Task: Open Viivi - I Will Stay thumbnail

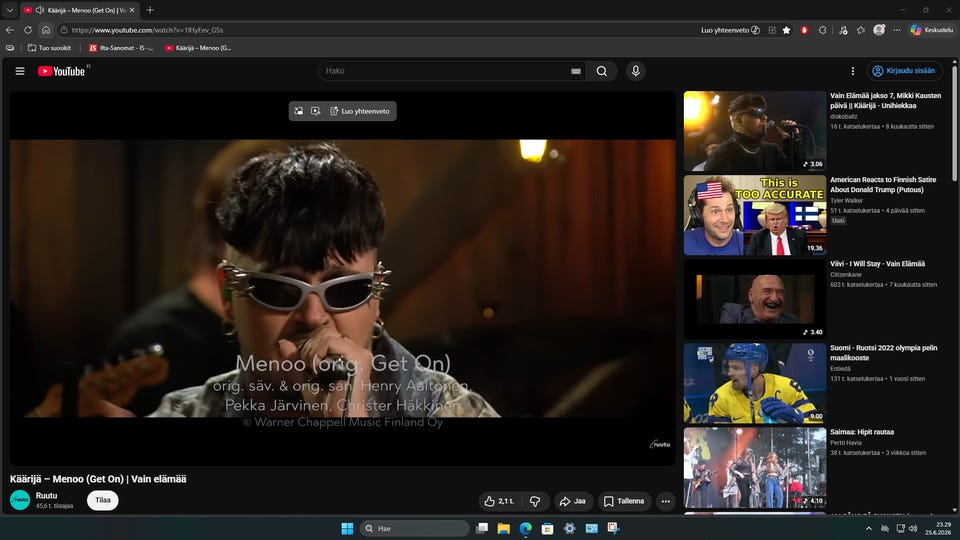Action: (755, 299)
